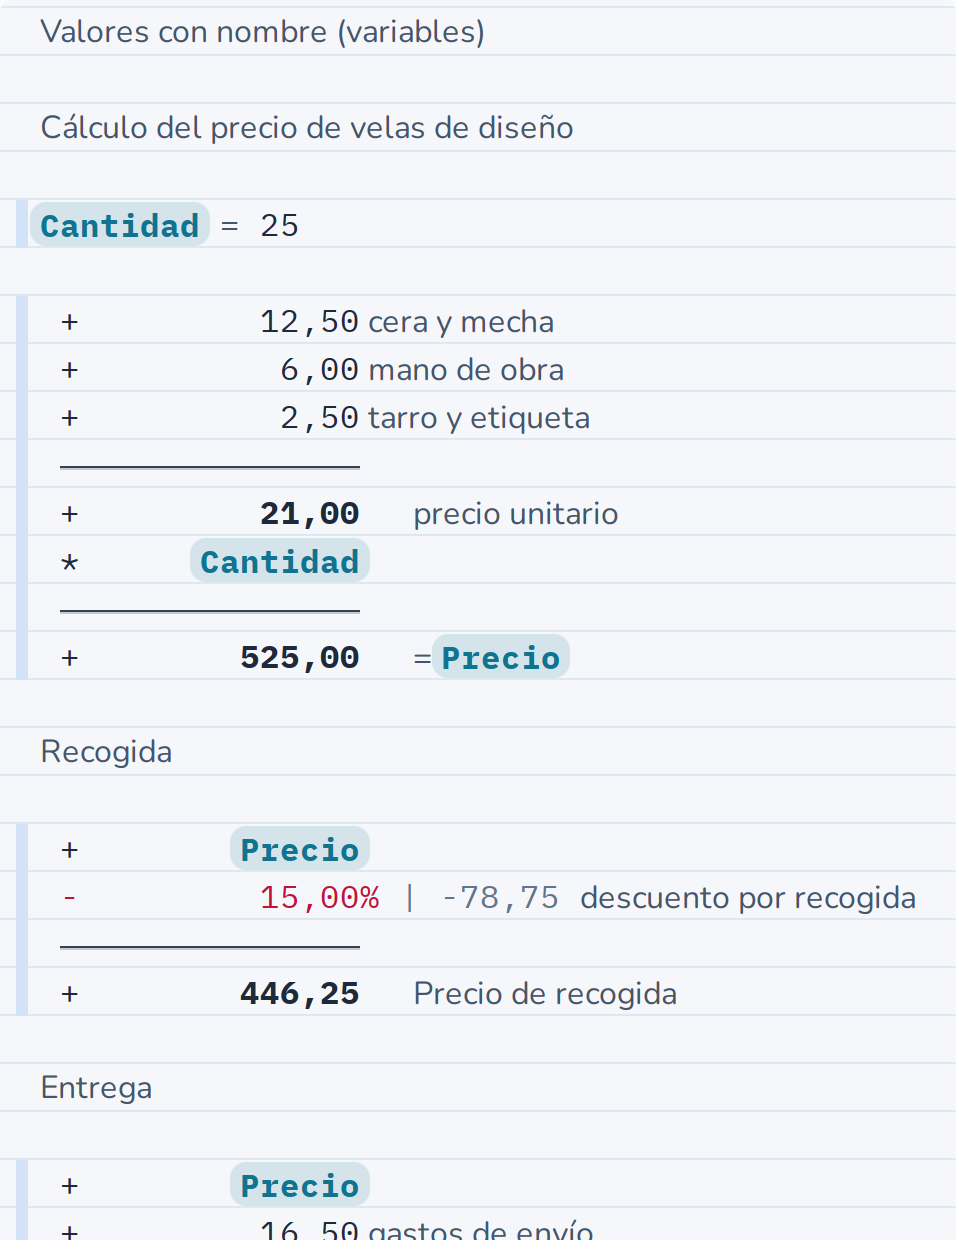This screenshot has height=1240, width=956.
Task: Click the 6,00 mano de obra amount
Action: click(x=319, y=369)
